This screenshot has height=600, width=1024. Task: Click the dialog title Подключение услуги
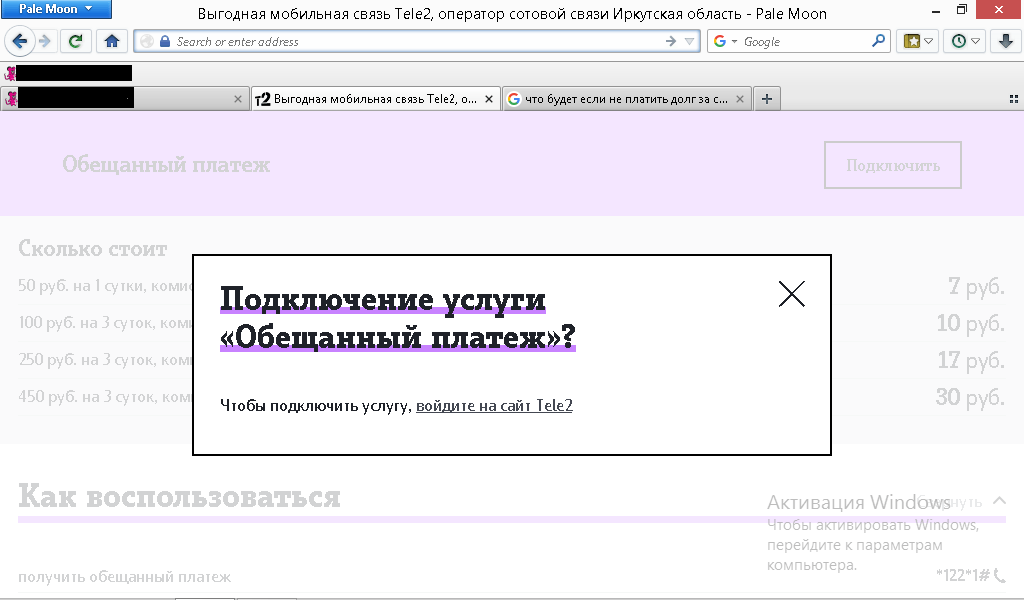coord(398,318)
